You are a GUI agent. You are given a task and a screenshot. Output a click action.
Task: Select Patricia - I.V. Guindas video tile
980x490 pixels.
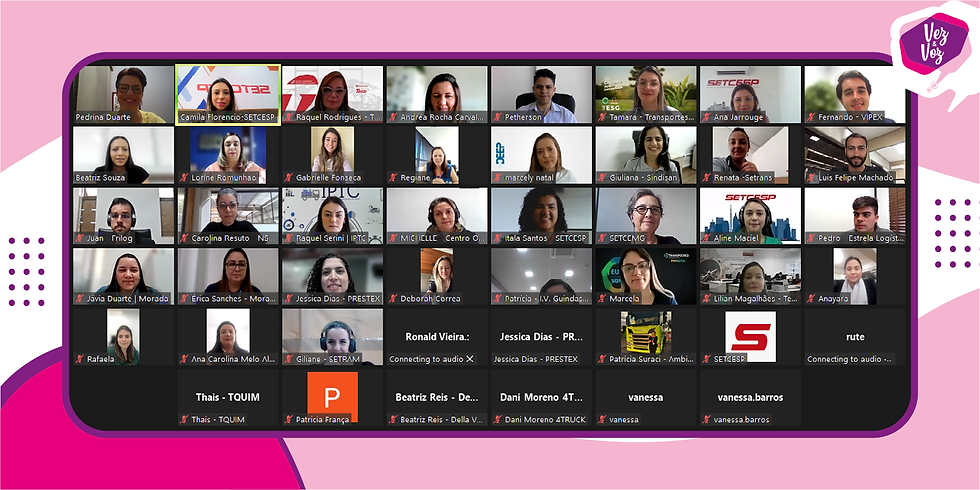tap(541, 276)
